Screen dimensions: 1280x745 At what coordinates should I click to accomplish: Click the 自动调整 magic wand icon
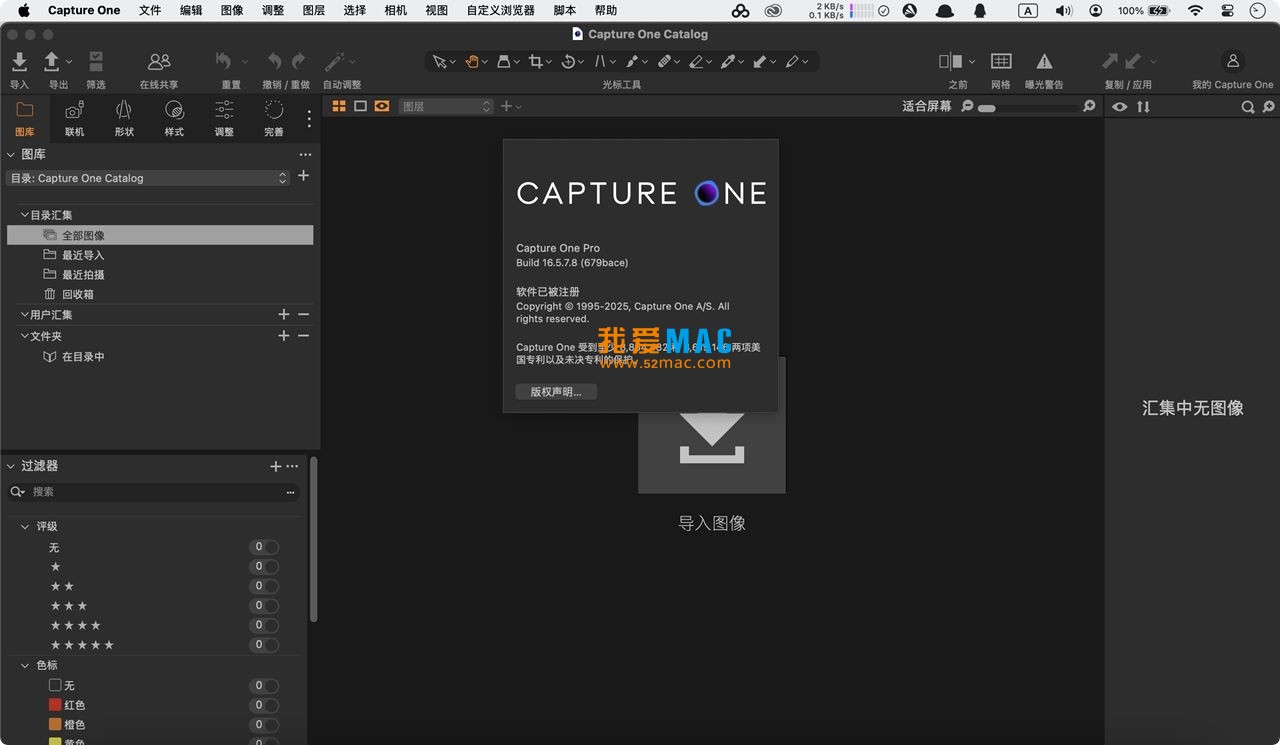(335, 62)
